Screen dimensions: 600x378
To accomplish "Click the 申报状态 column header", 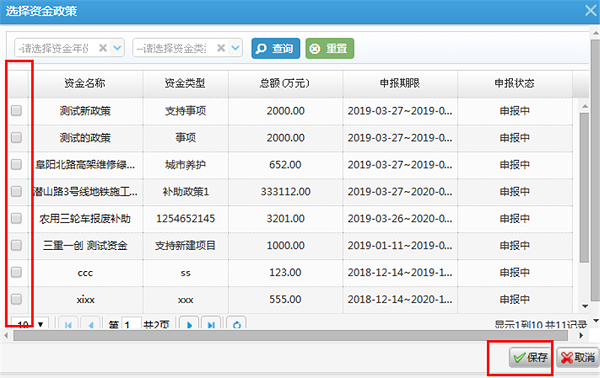I will coord(515,83).
